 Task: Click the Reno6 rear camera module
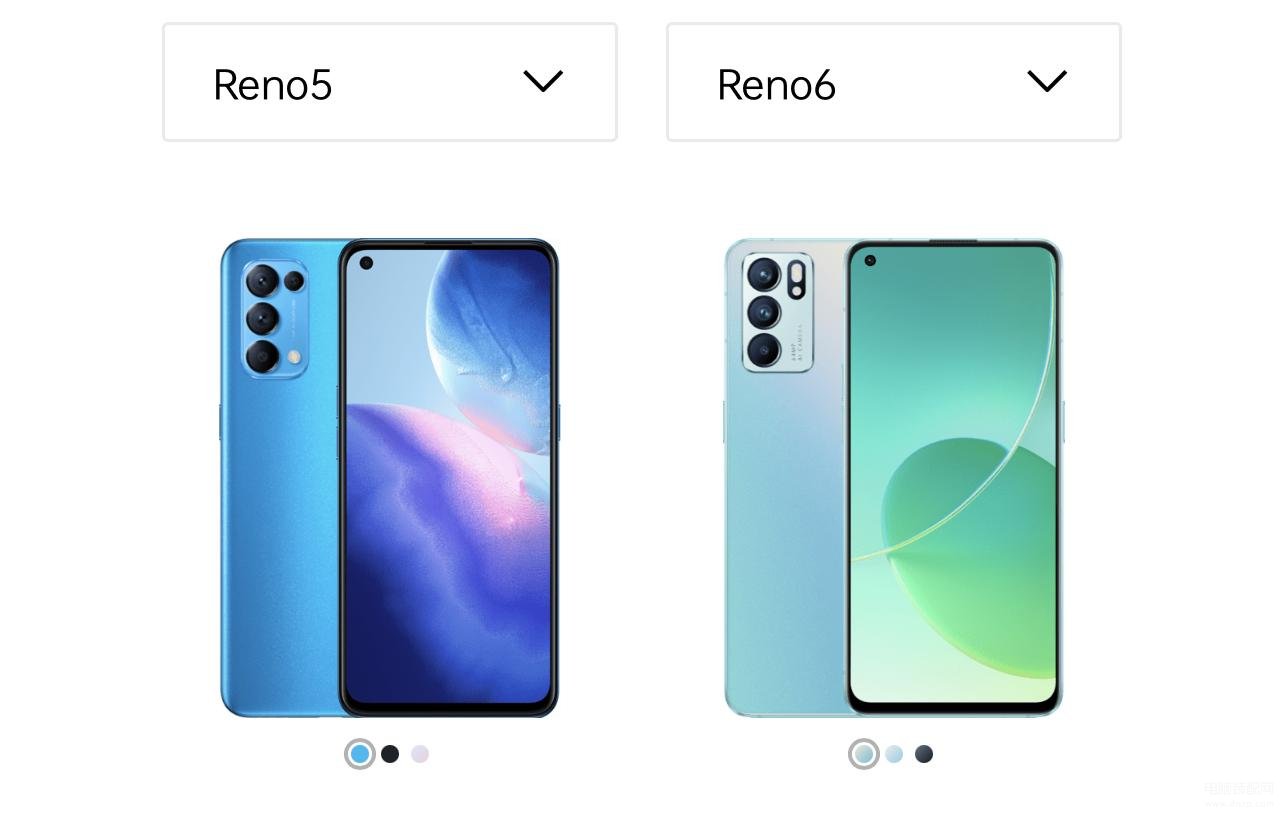pyautogui.click(x=778, y=312)
